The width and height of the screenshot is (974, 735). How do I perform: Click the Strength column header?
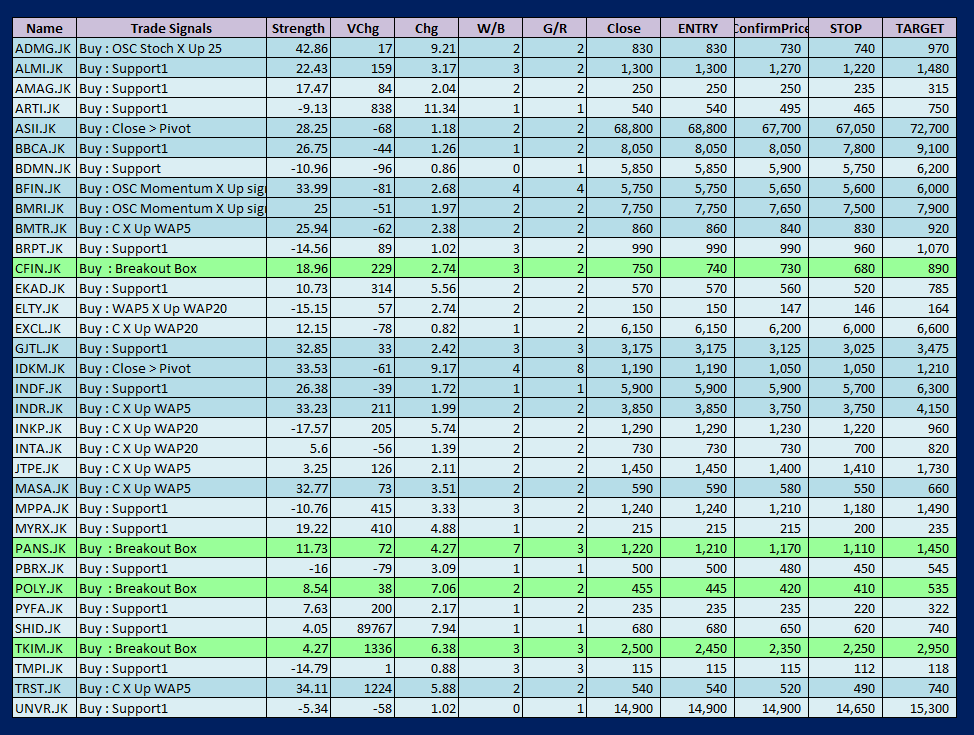298,29
